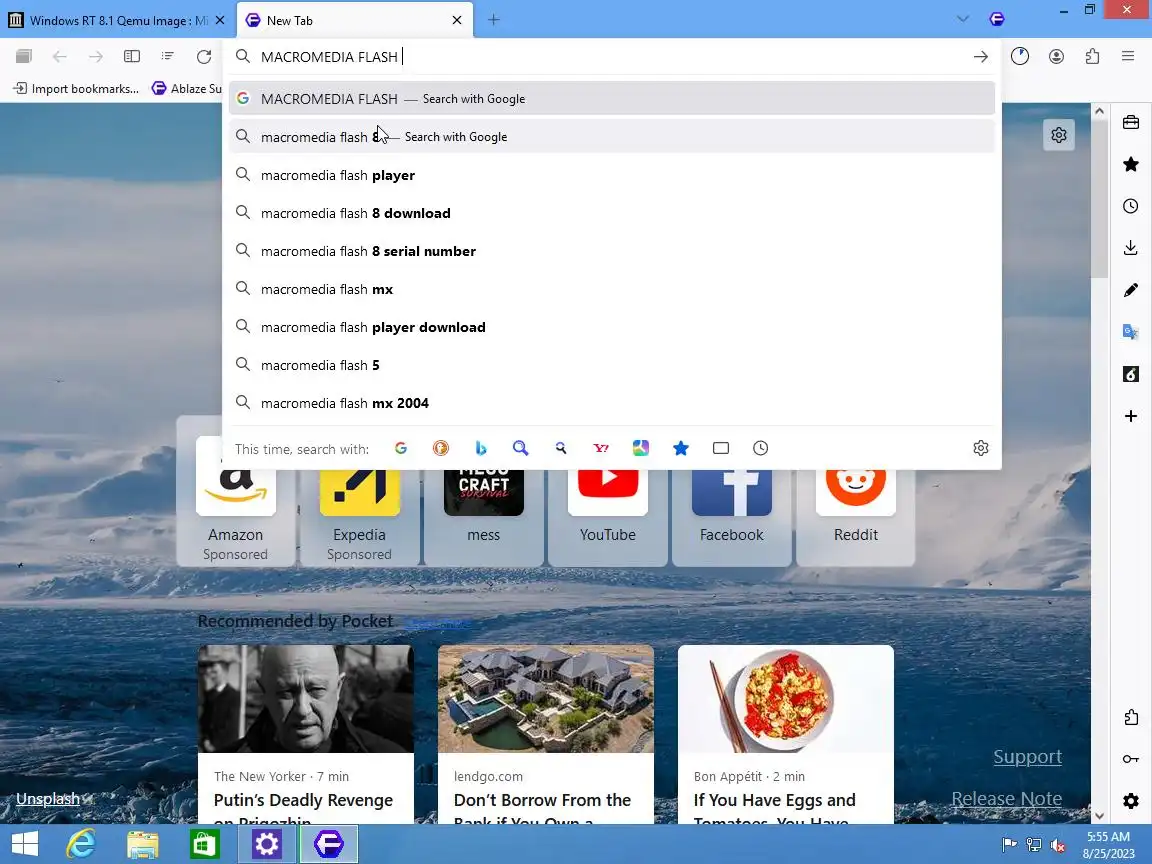
Task: Expand the list all tabs chevron
Action: [963, 20]
